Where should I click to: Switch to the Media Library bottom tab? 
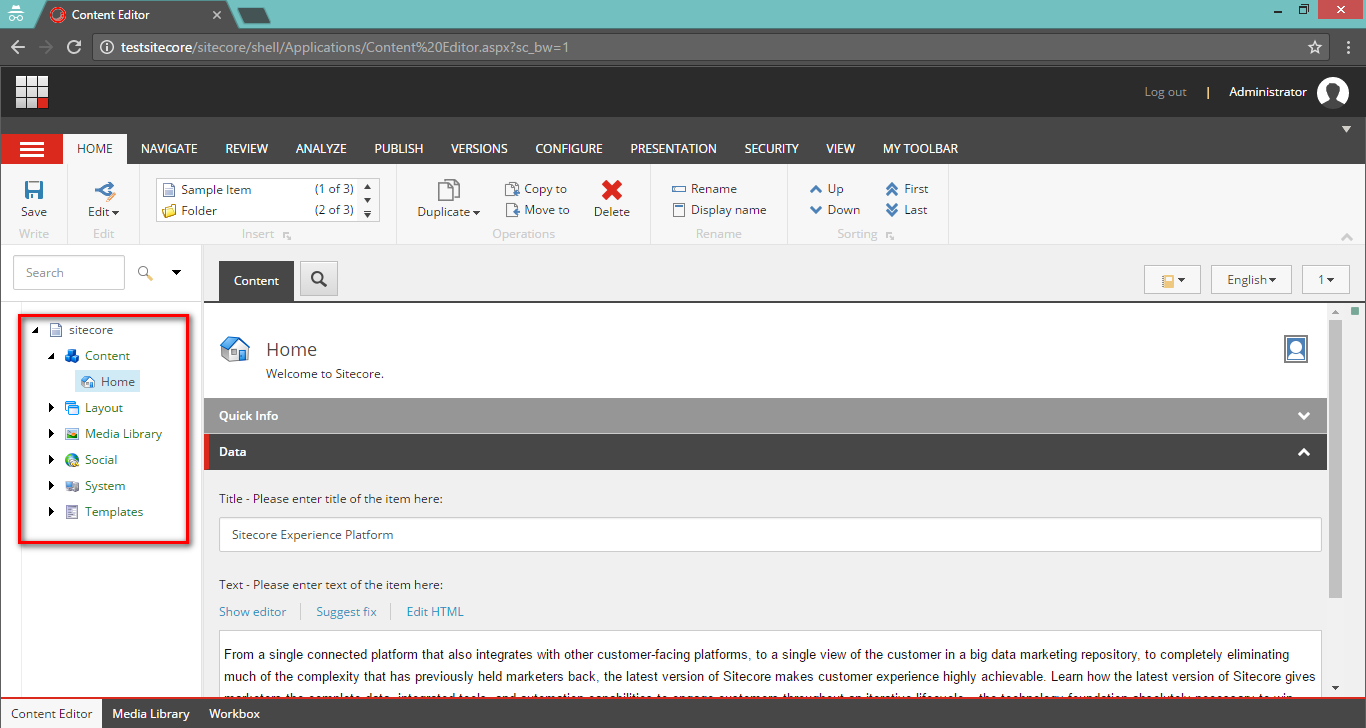coord(151,714)
